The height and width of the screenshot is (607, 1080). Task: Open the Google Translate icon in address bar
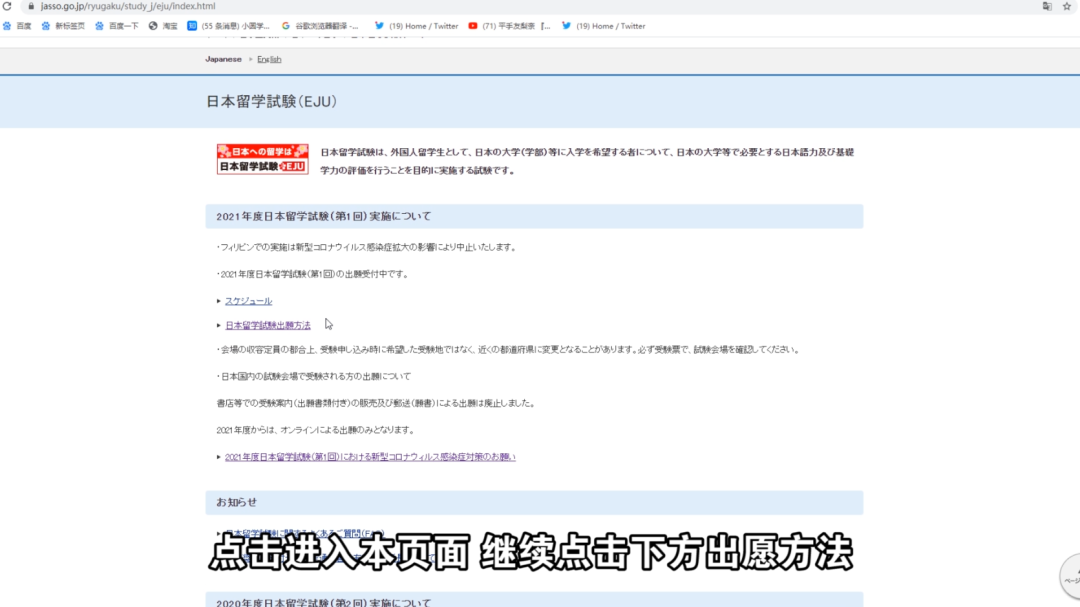(1047, 6)
